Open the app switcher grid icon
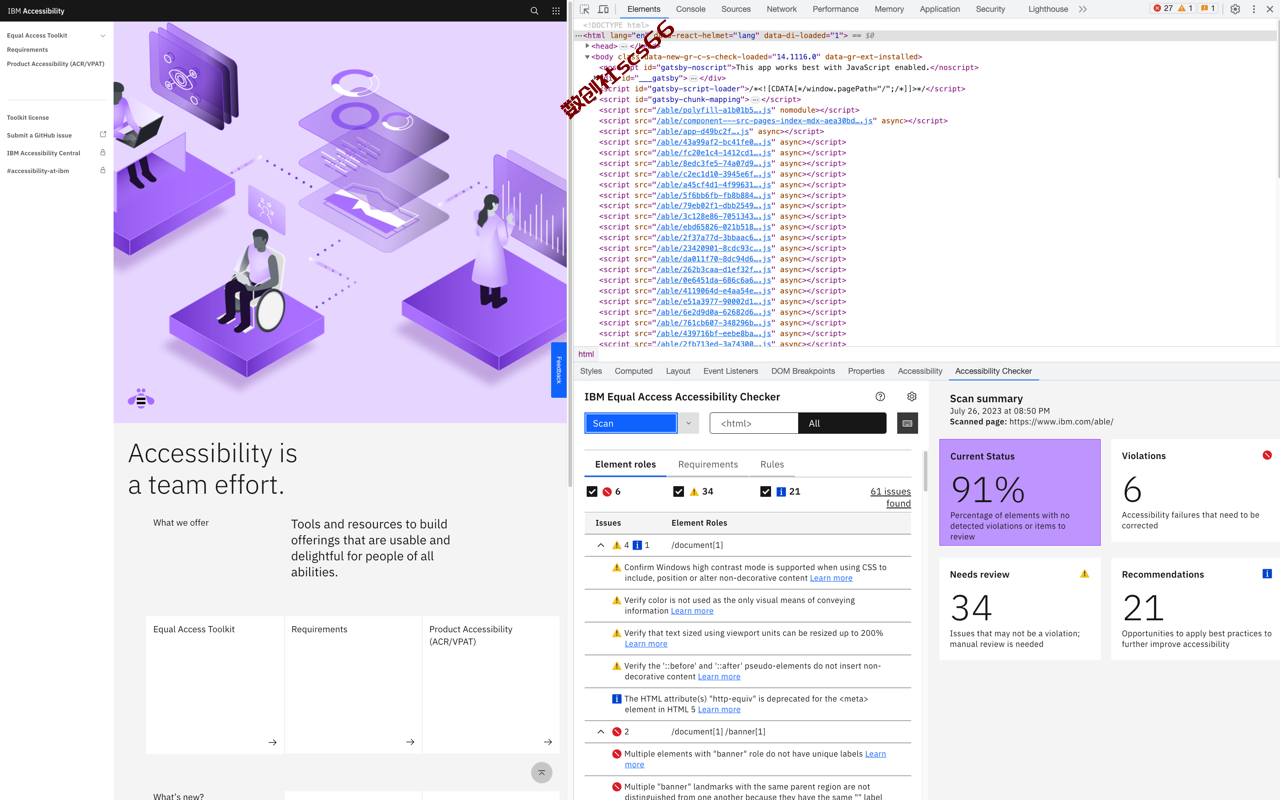Image resolution: width=1280 pixels, height=800 pixels. coord(556,11)
